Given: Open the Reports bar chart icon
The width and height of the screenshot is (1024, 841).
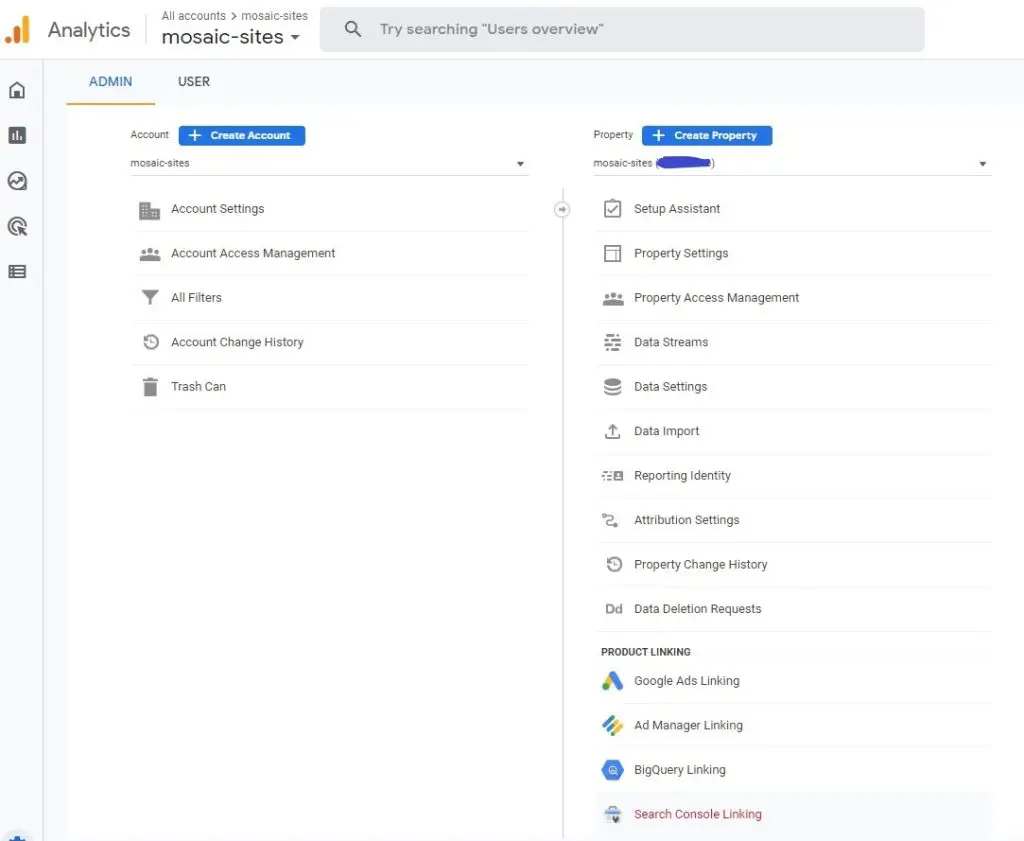Looking at the screenshot, I should pyautogui.click(x=17, y=135).
